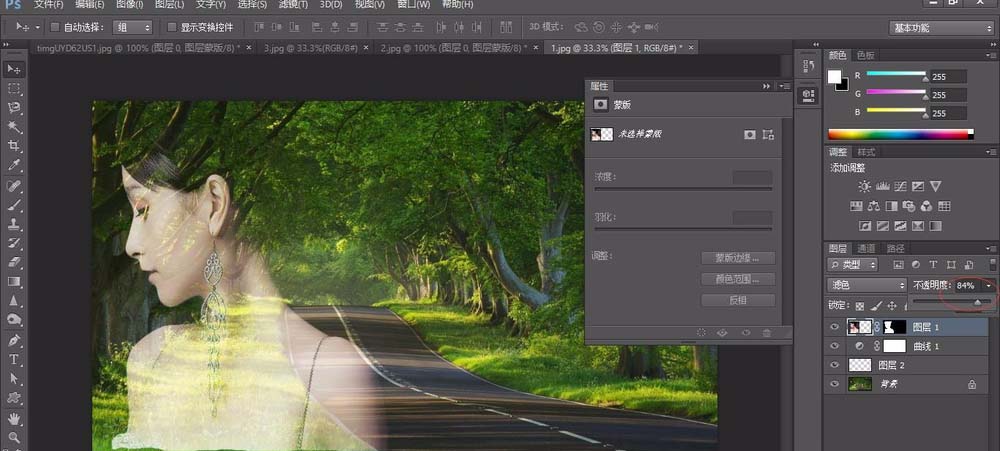
Task: Open the Adjustments panel flyout menu
Action: pos(992,152)
